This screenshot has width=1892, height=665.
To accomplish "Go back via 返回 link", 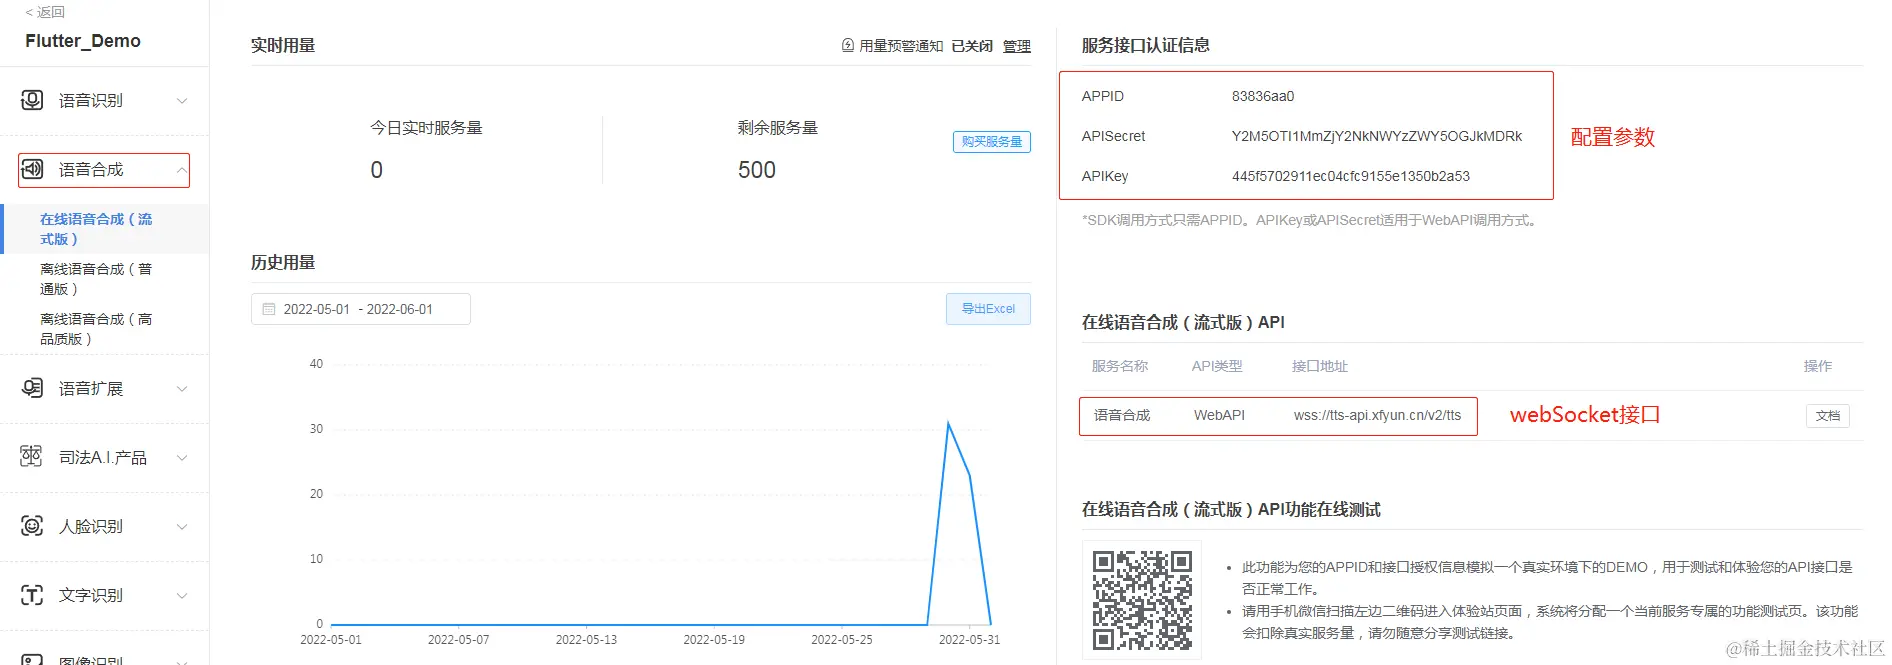I will tap(45, 12).
